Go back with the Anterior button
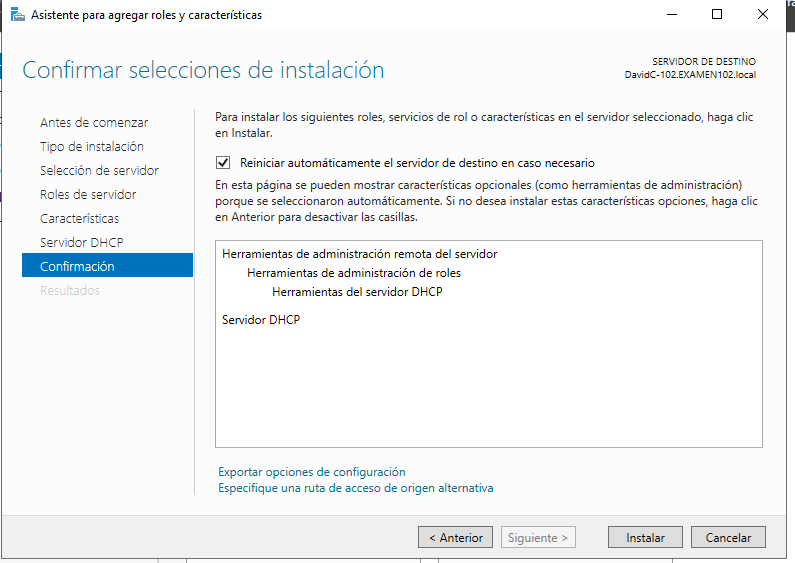The width and height of the screenshot is (795, 563). pos(455,537)
